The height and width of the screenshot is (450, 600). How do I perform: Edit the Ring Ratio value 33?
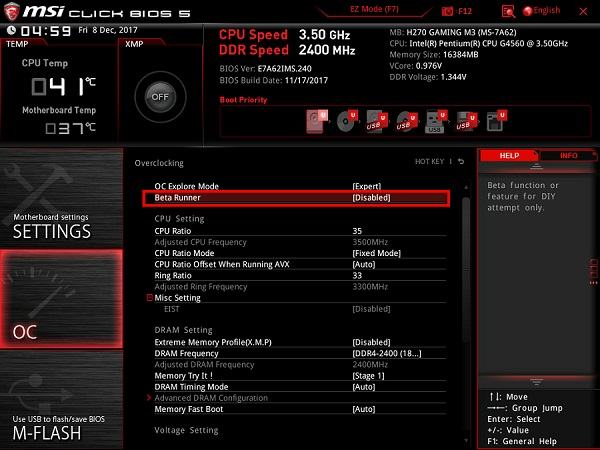357,276
